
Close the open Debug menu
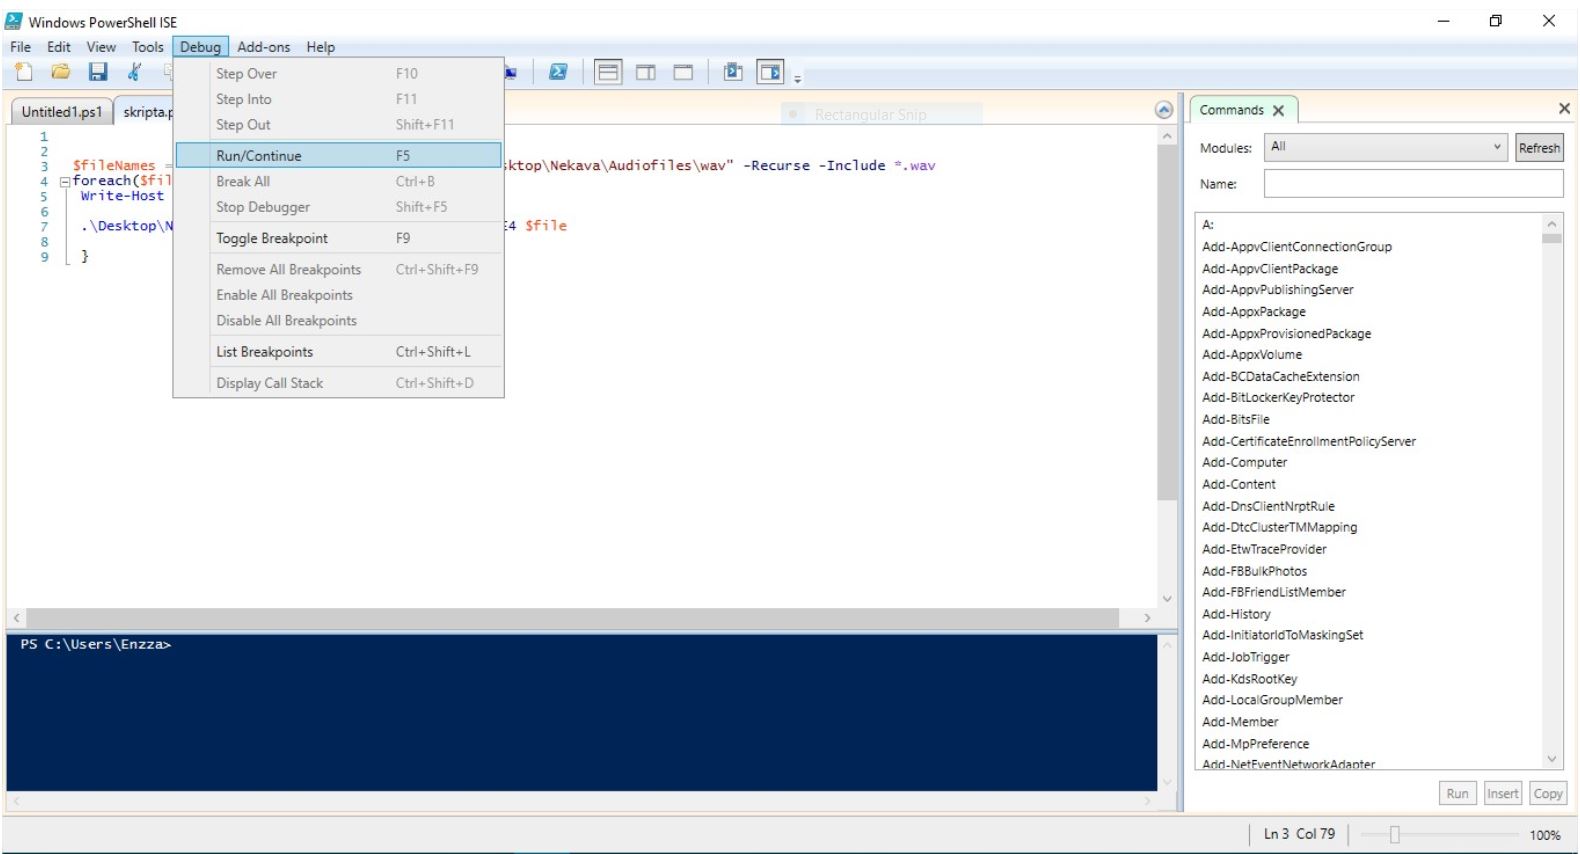[201, 47]
